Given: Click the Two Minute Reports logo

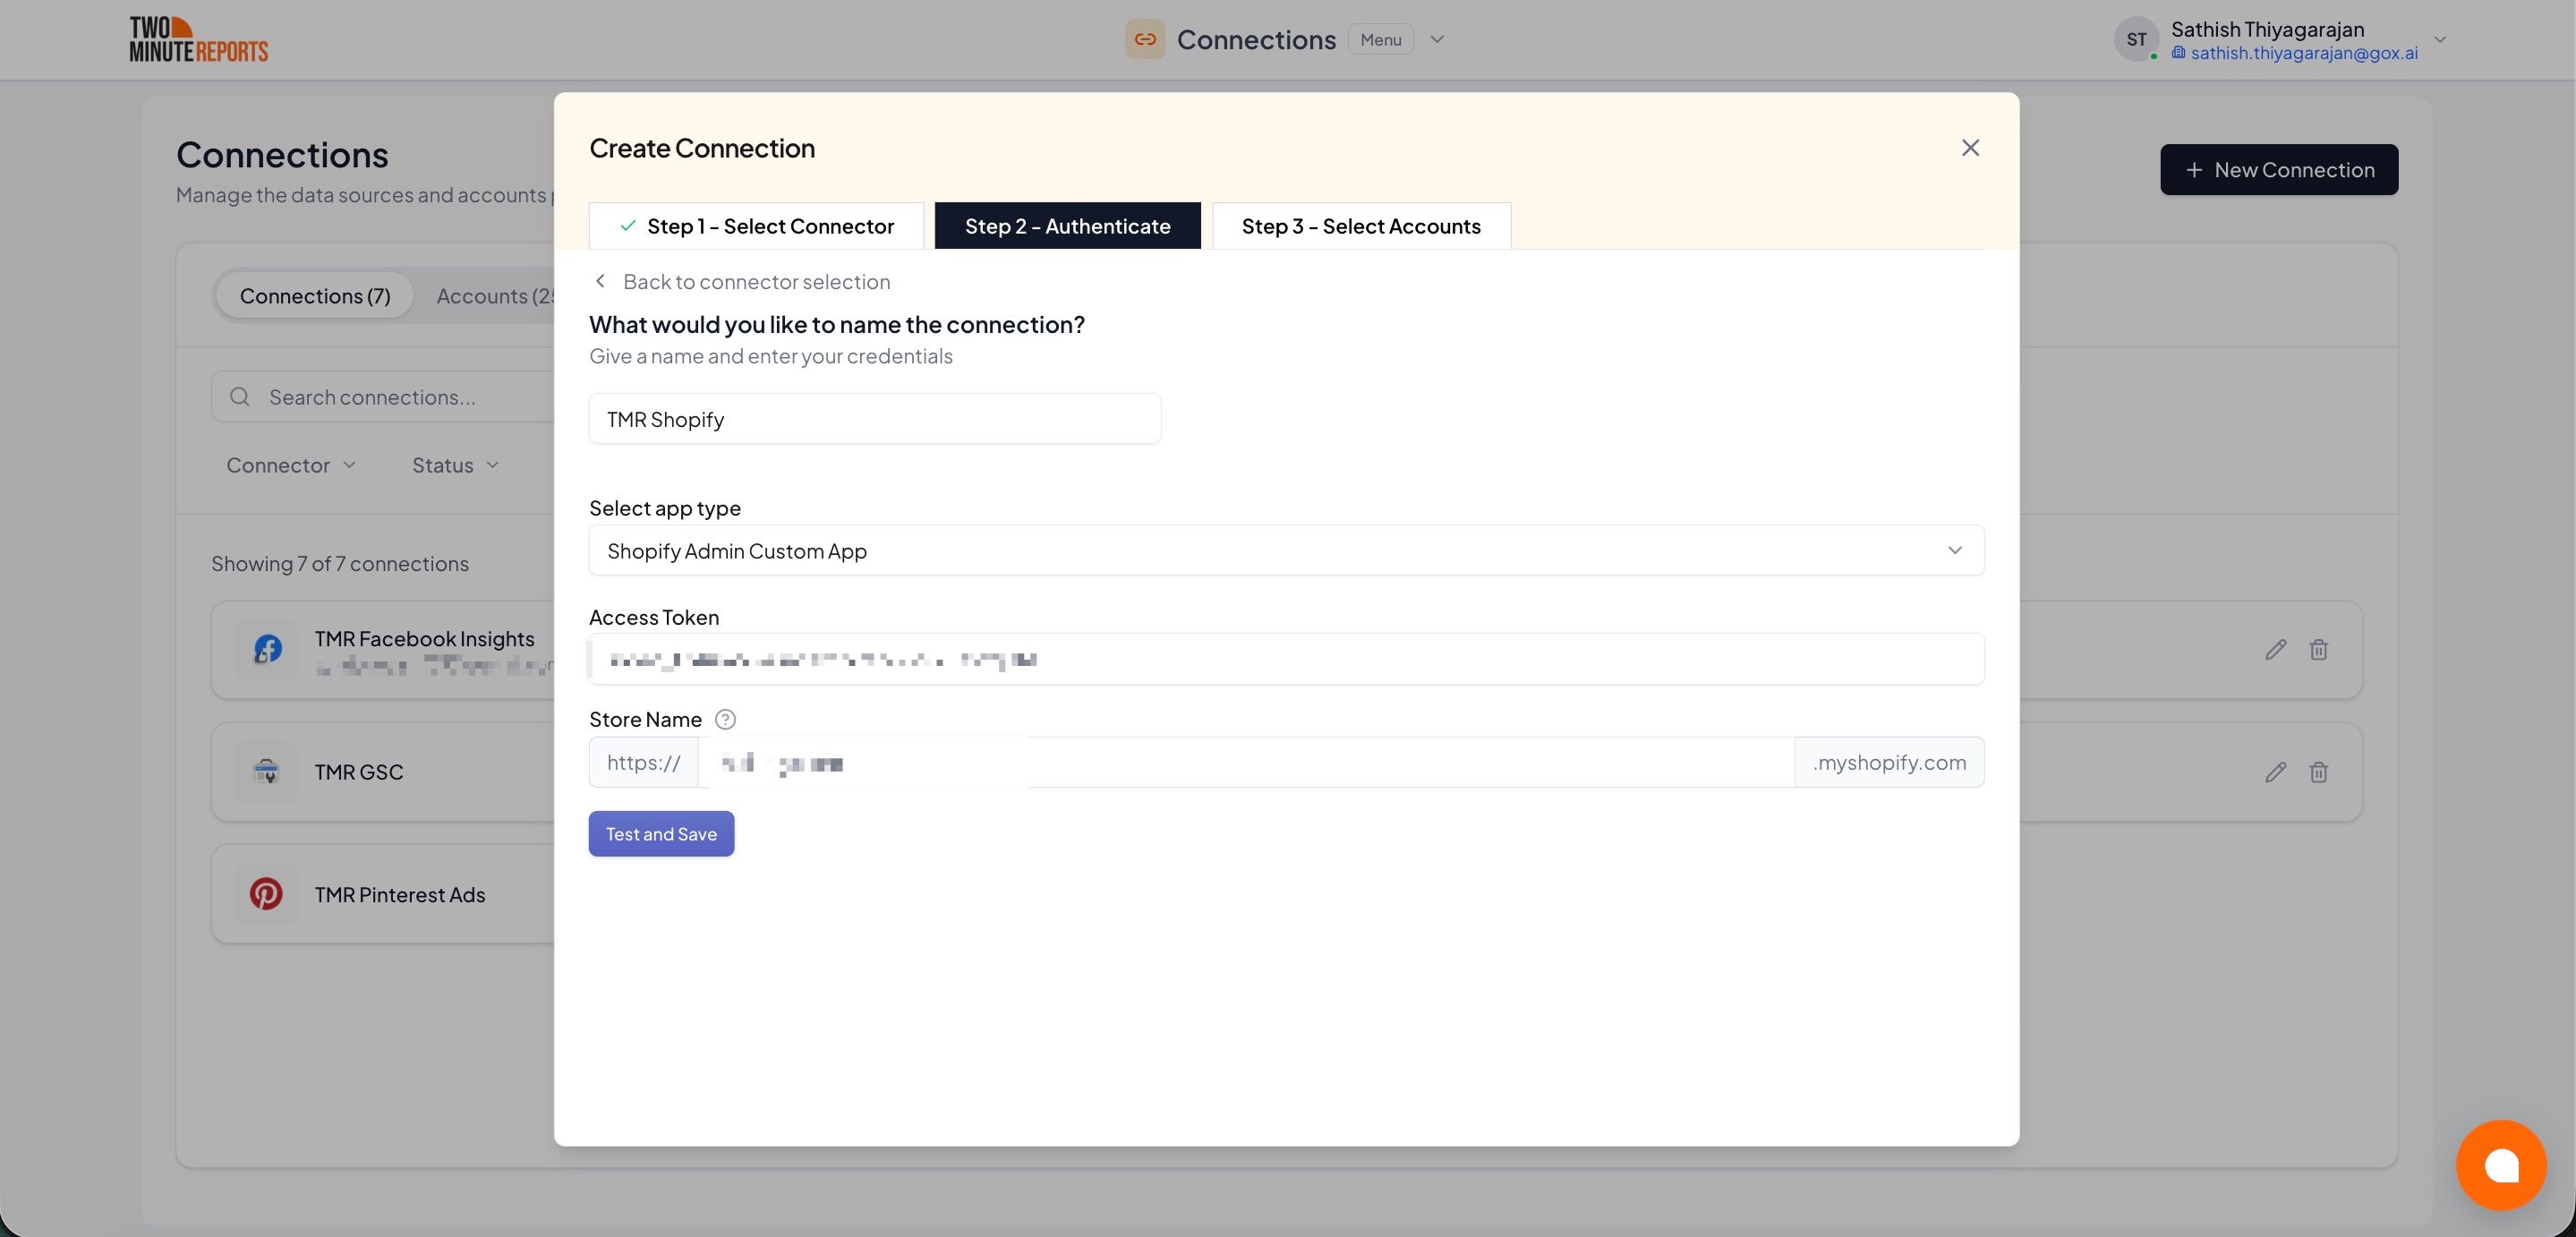Looking at the screenshot, I should pos(199,40).
